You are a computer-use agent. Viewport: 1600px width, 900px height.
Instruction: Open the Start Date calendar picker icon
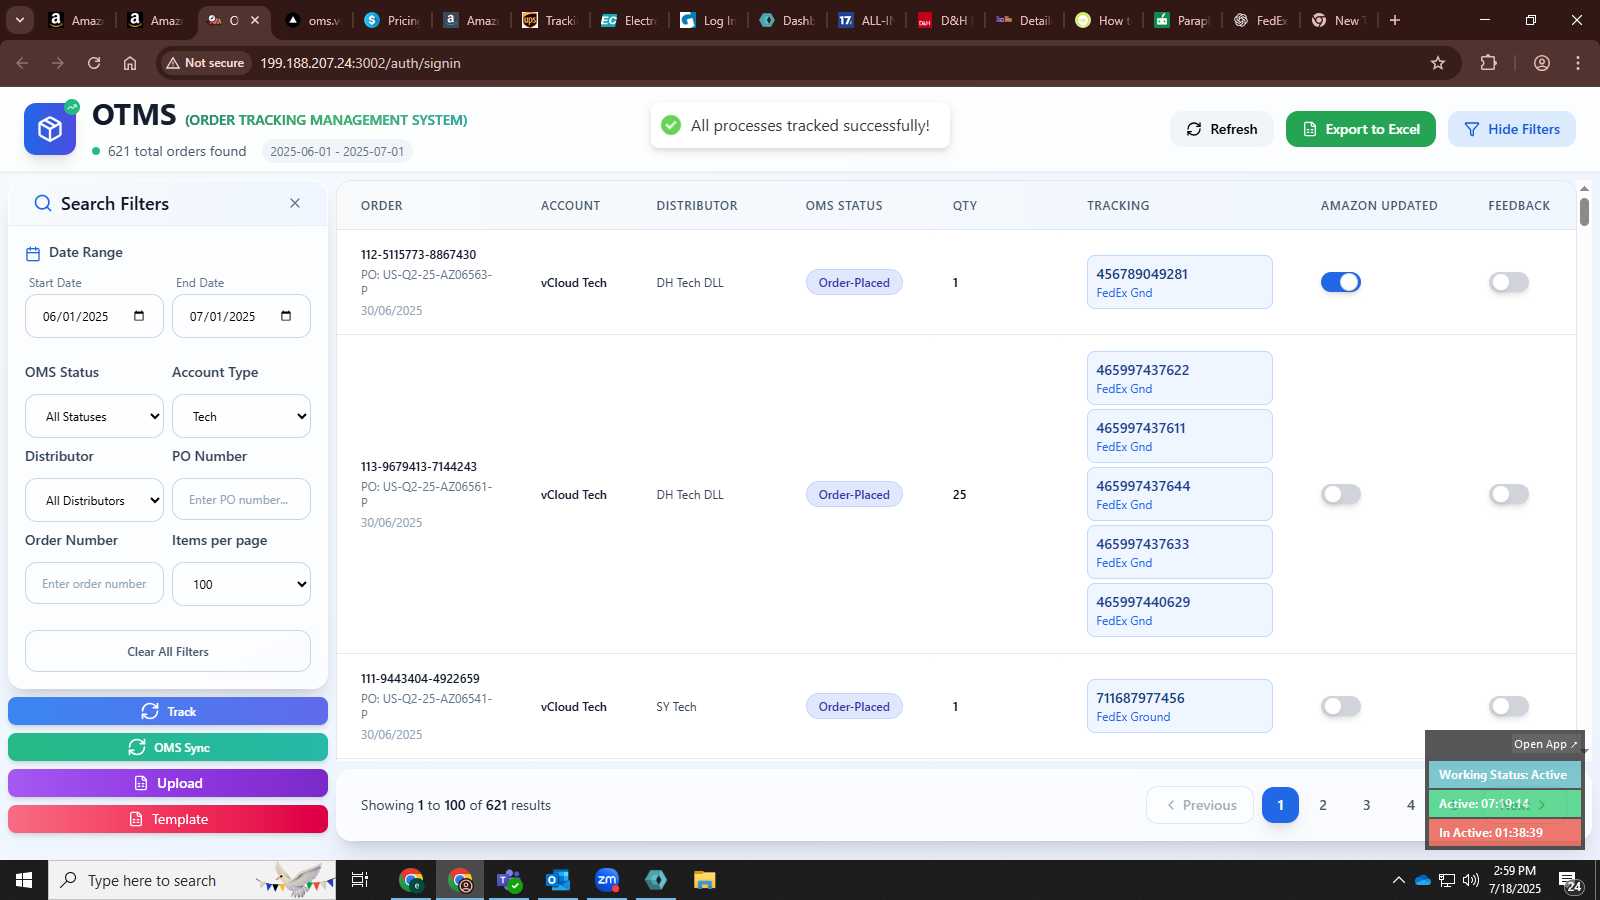[139, 316]
